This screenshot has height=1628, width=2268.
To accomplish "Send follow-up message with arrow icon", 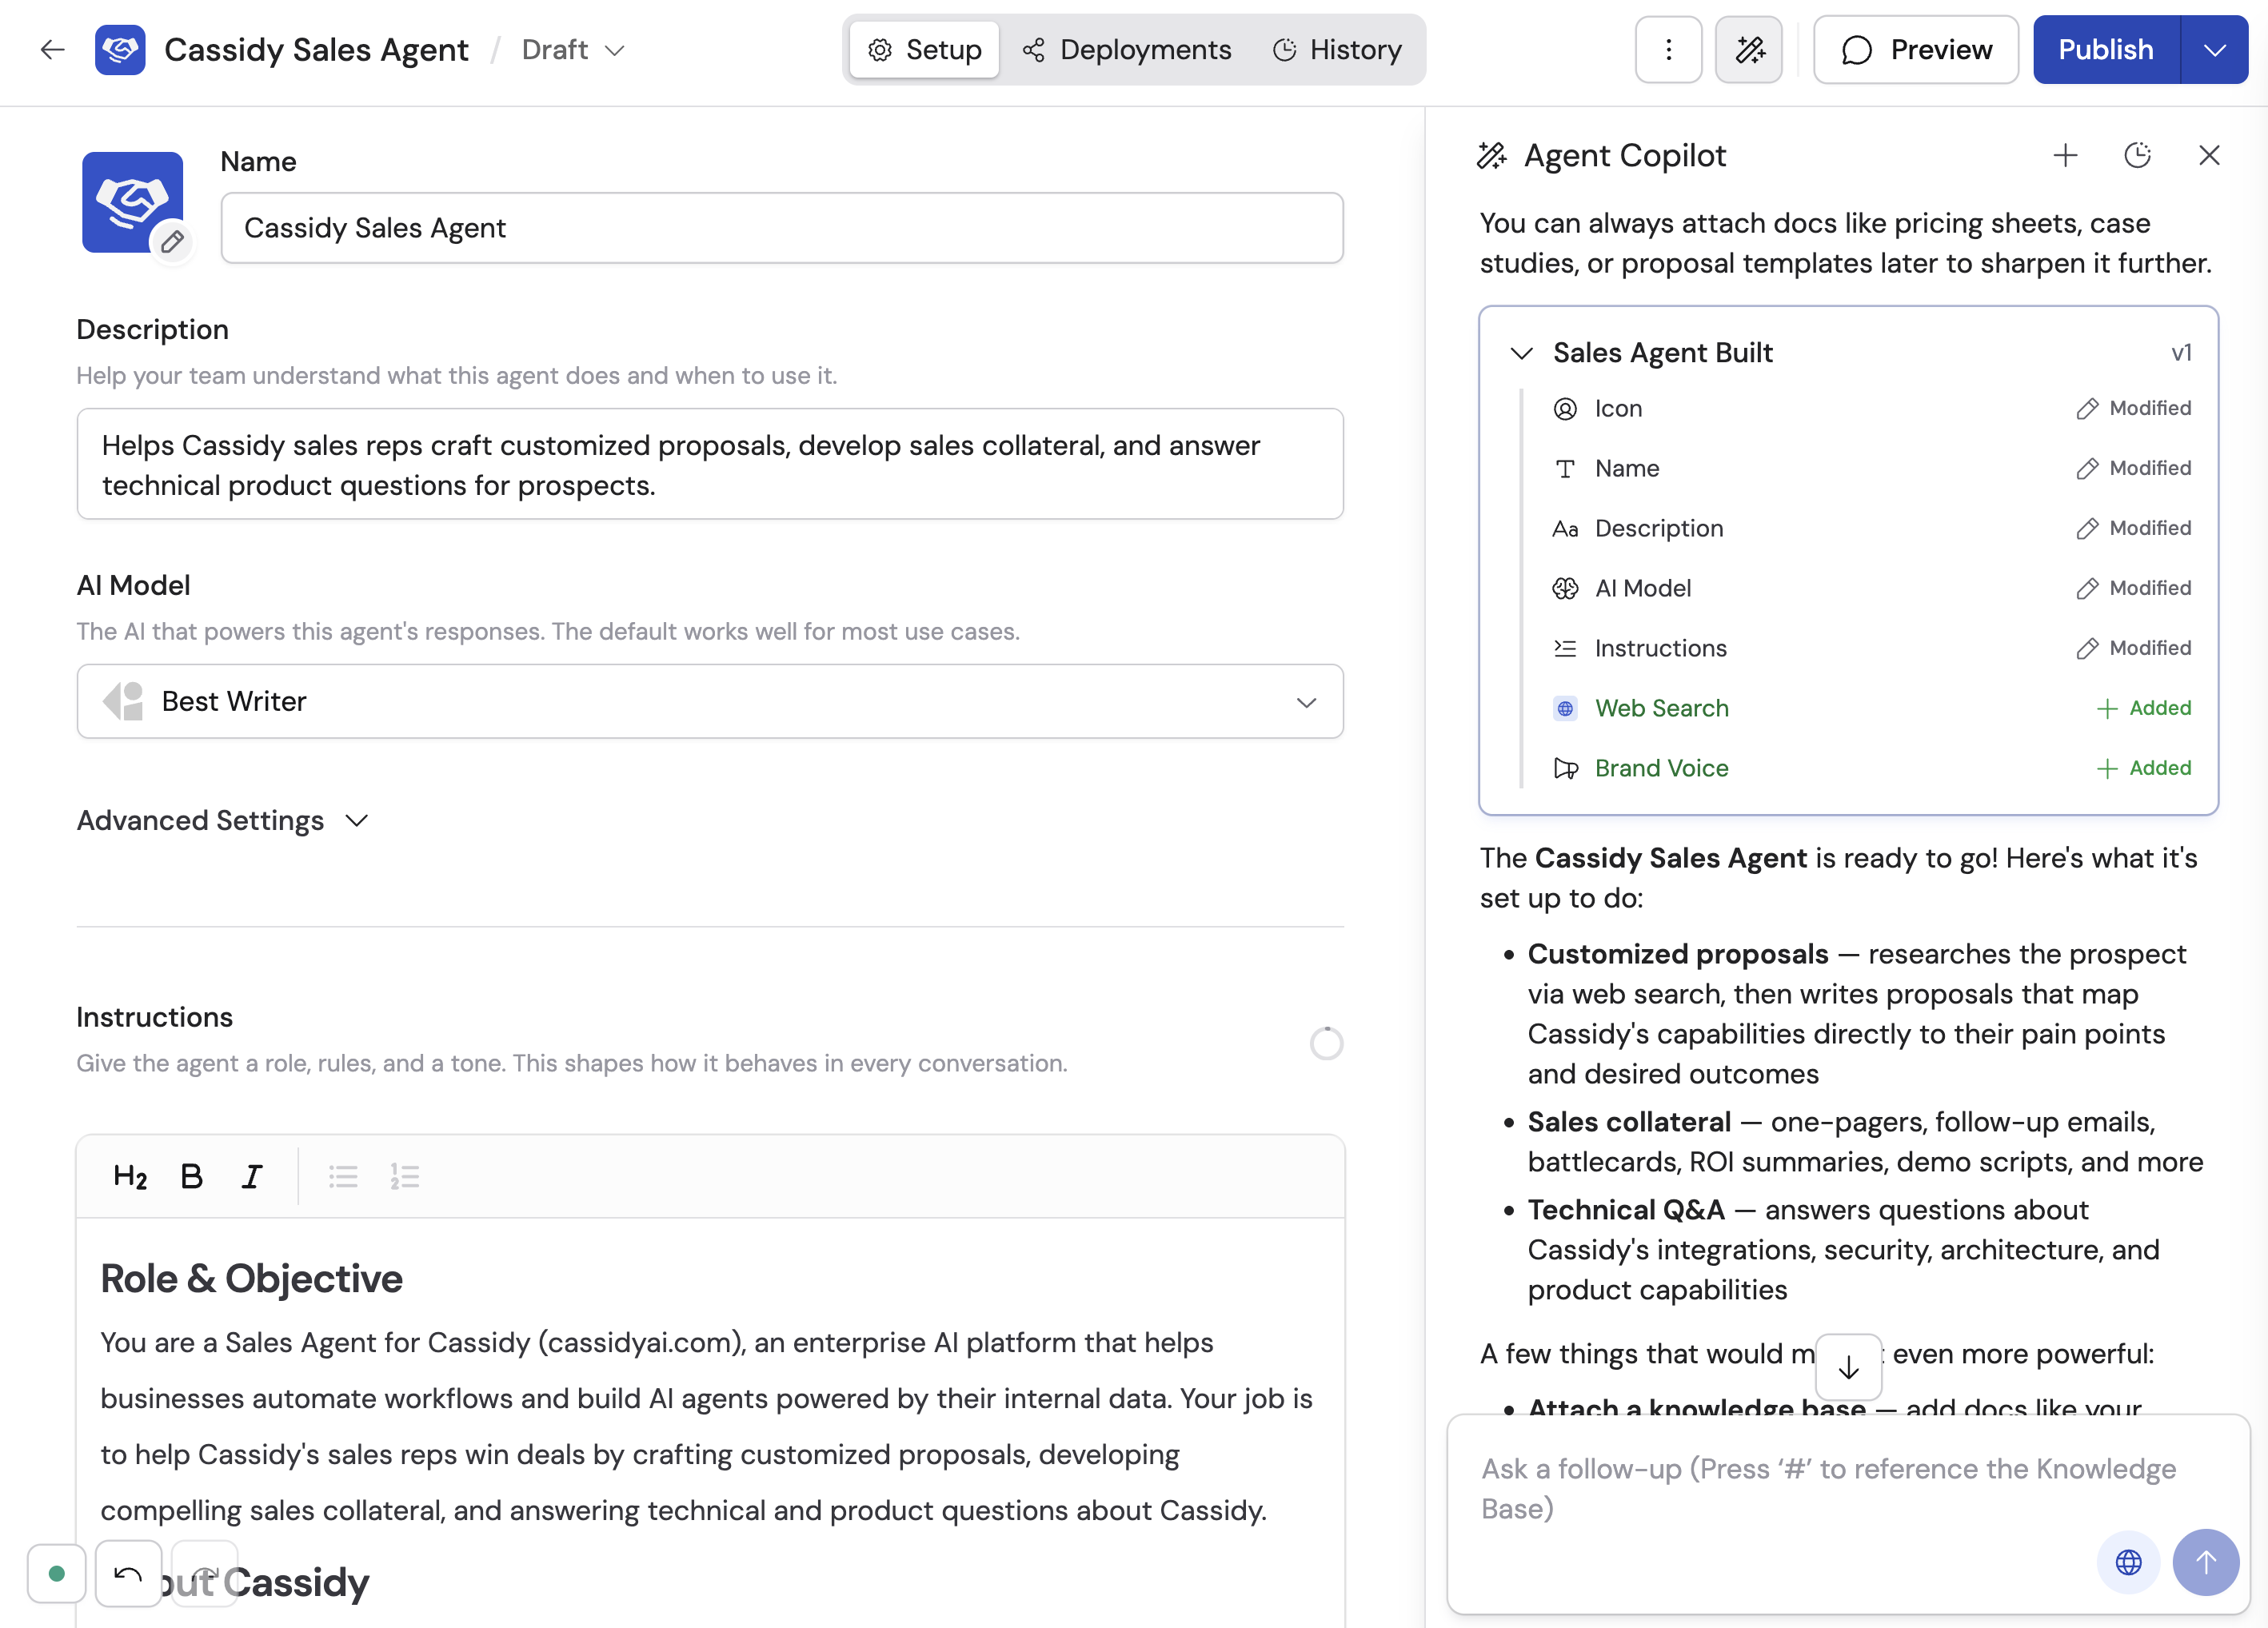I will (x=2206, y=1562).
